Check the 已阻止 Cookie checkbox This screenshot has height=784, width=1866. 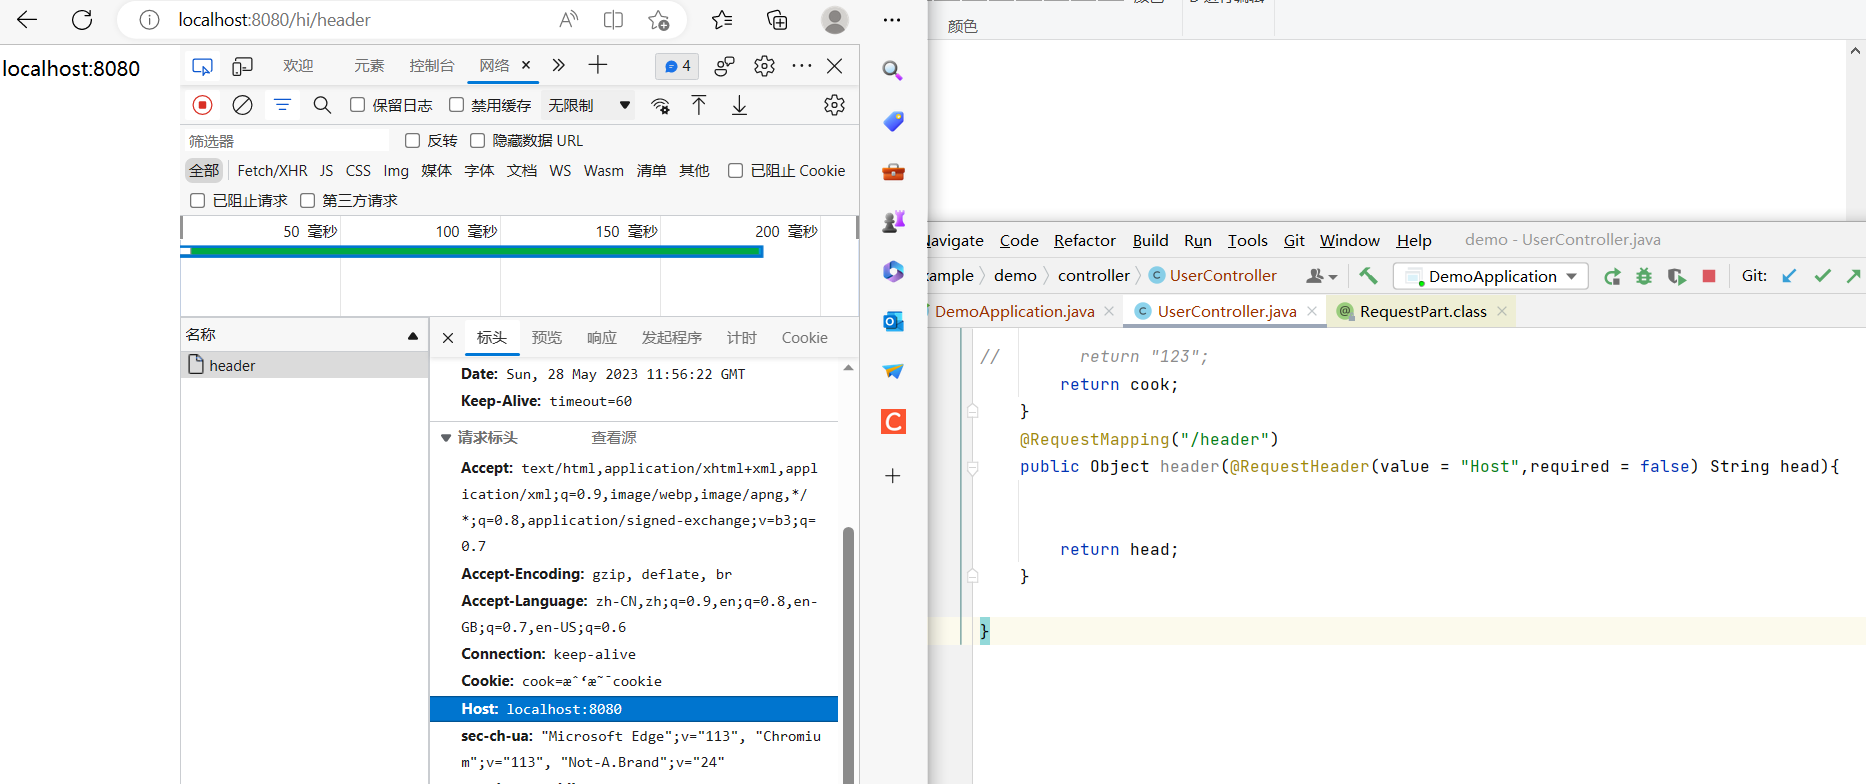(735, 171)
